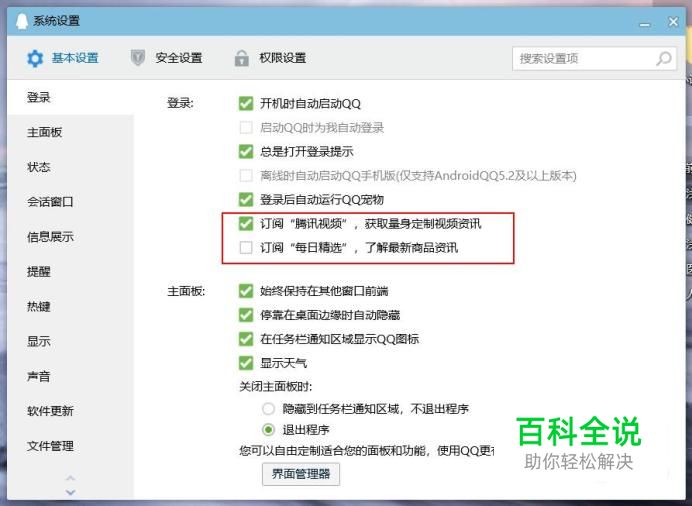Click the lock icon for 权限设置
692x506 pixels.
[x=241, y=58]
